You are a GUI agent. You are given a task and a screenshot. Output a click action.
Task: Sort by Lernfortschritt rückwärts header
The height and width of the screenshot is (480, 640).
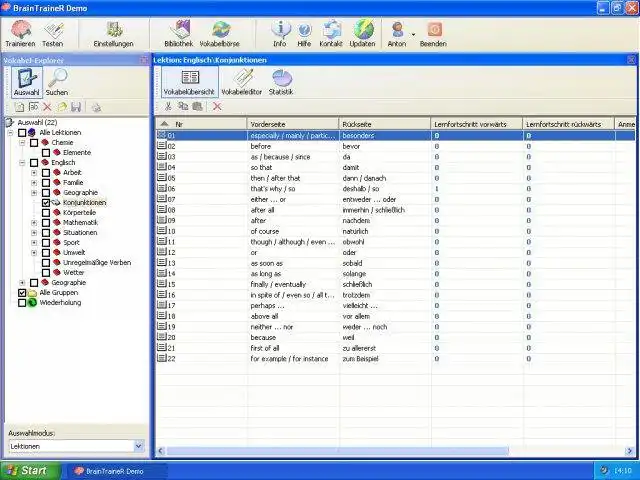pyautogui.click(x=569, y=124)
